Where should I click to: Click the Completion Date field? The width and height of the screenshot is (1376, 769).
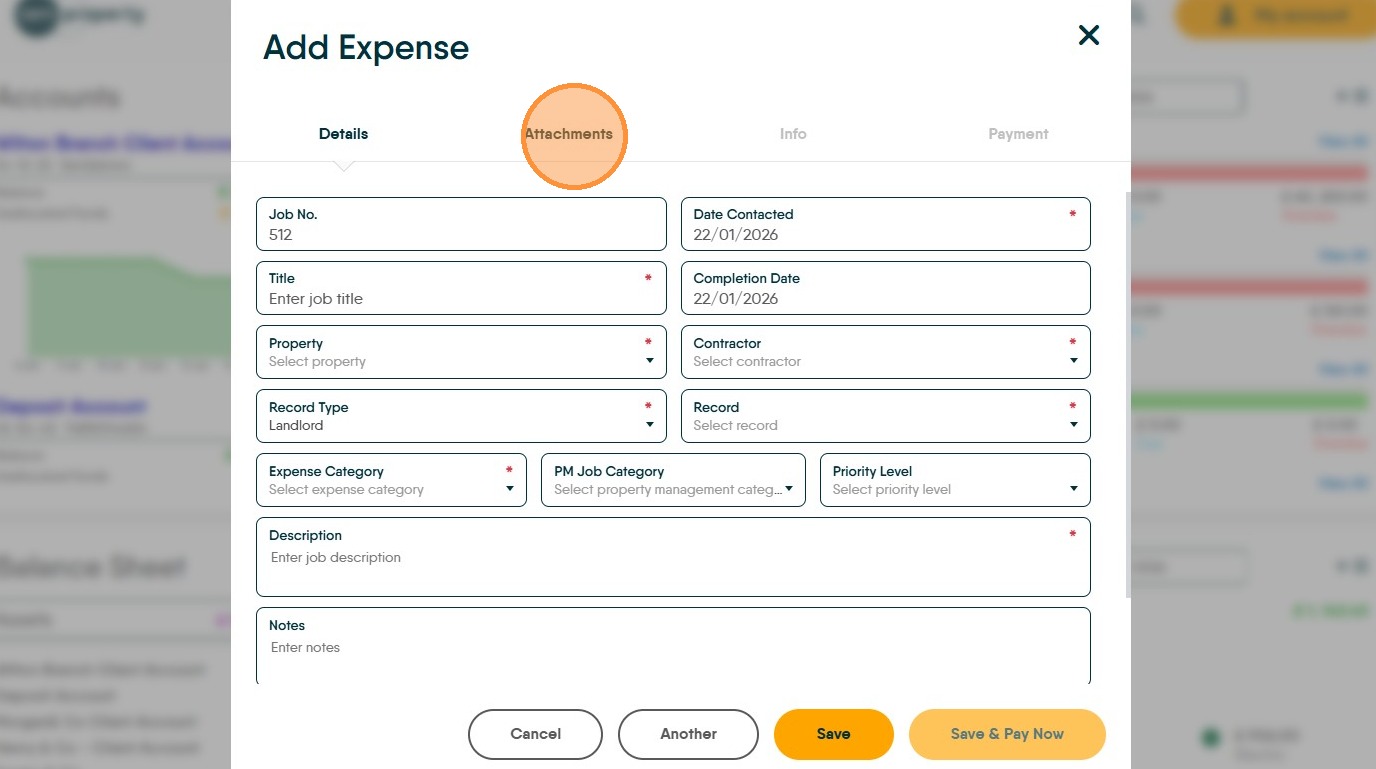point(885,298)
